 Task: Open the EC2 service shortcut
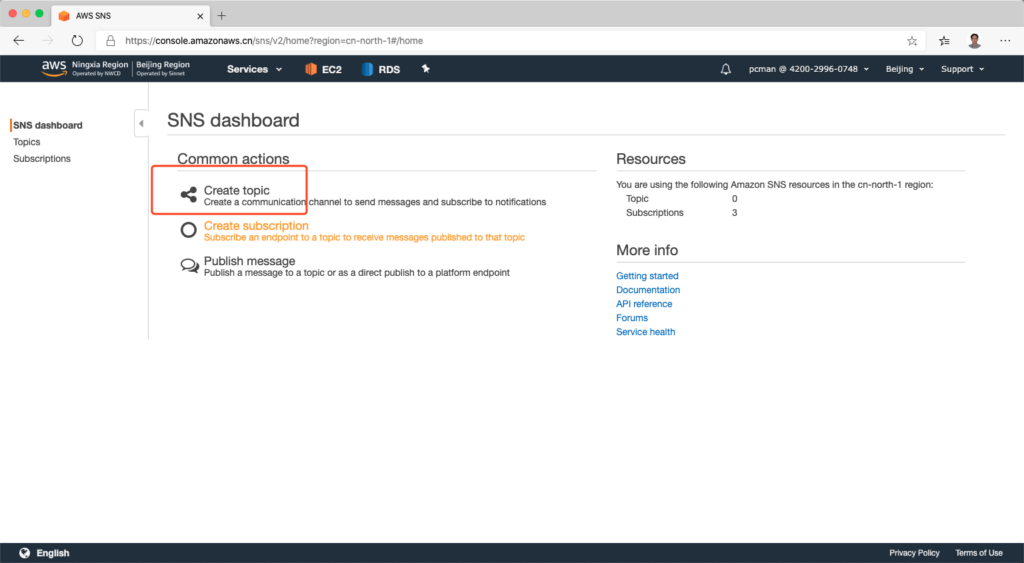(x=323, y=69)
